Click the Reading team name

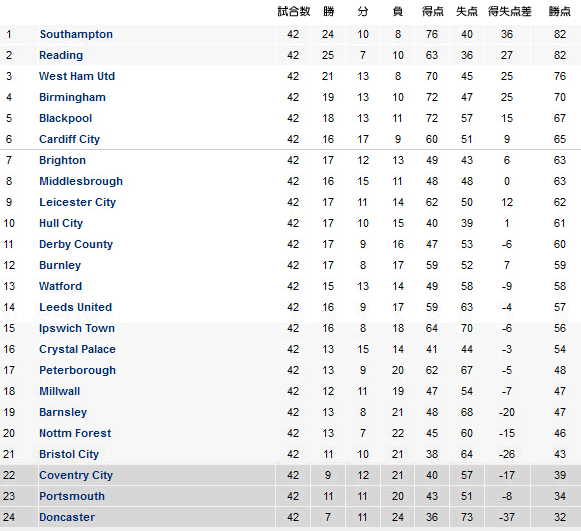[61, 55]
